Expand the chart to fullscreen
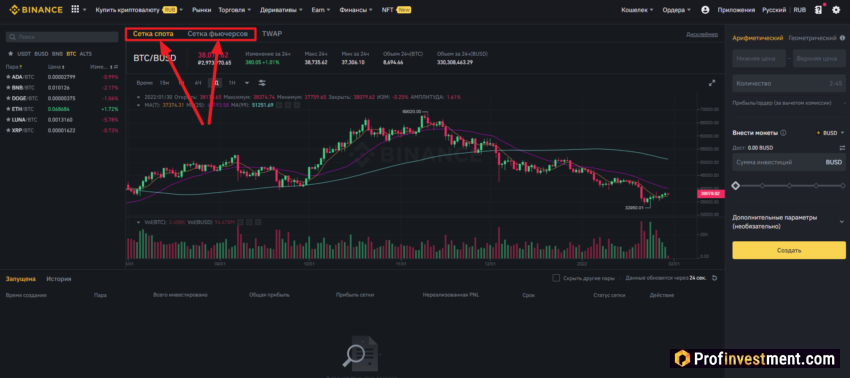 click(x=712, y=83)
